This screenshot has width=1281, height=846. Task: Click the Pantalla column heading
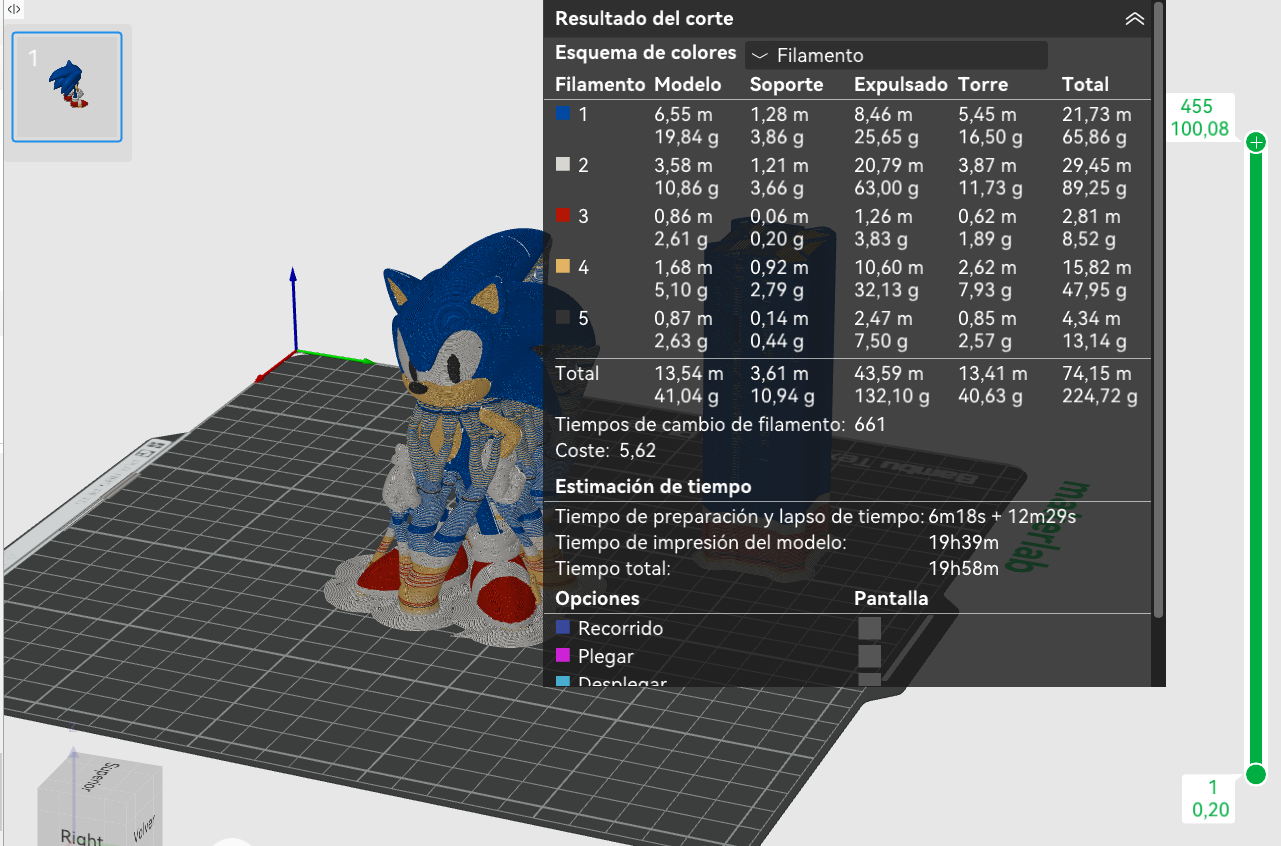pyautogui.click(x=891, y=599)
